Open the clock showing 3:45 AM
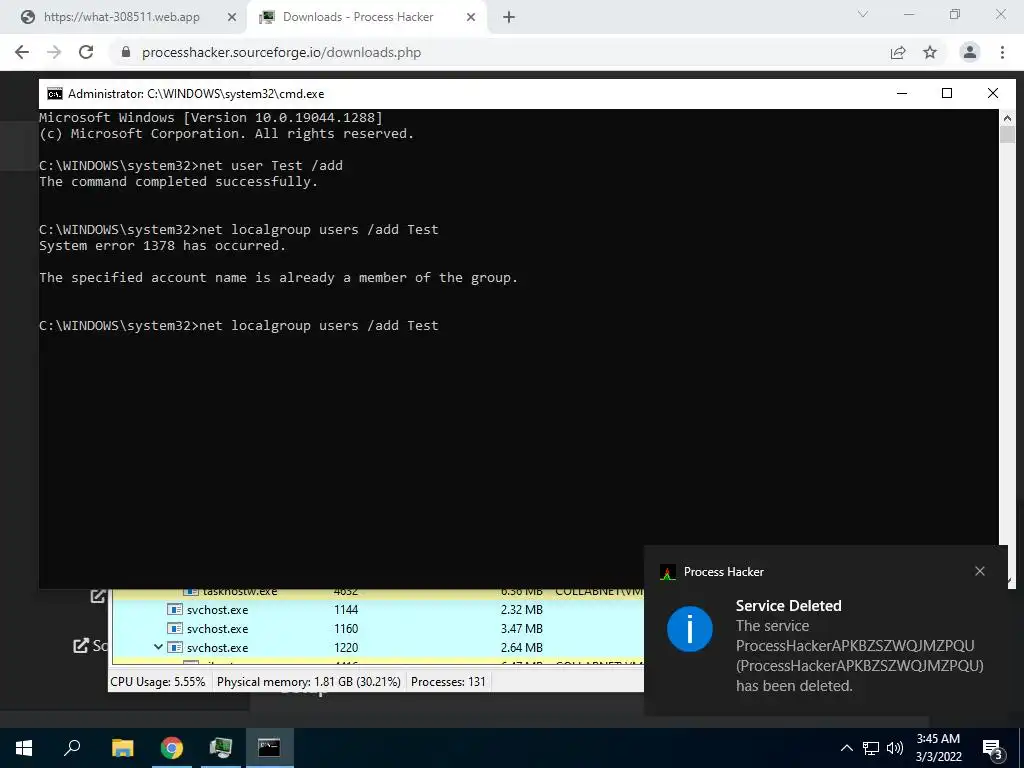Image resolution: width=1024 pixels, height=768 pixels. (938, 748)
